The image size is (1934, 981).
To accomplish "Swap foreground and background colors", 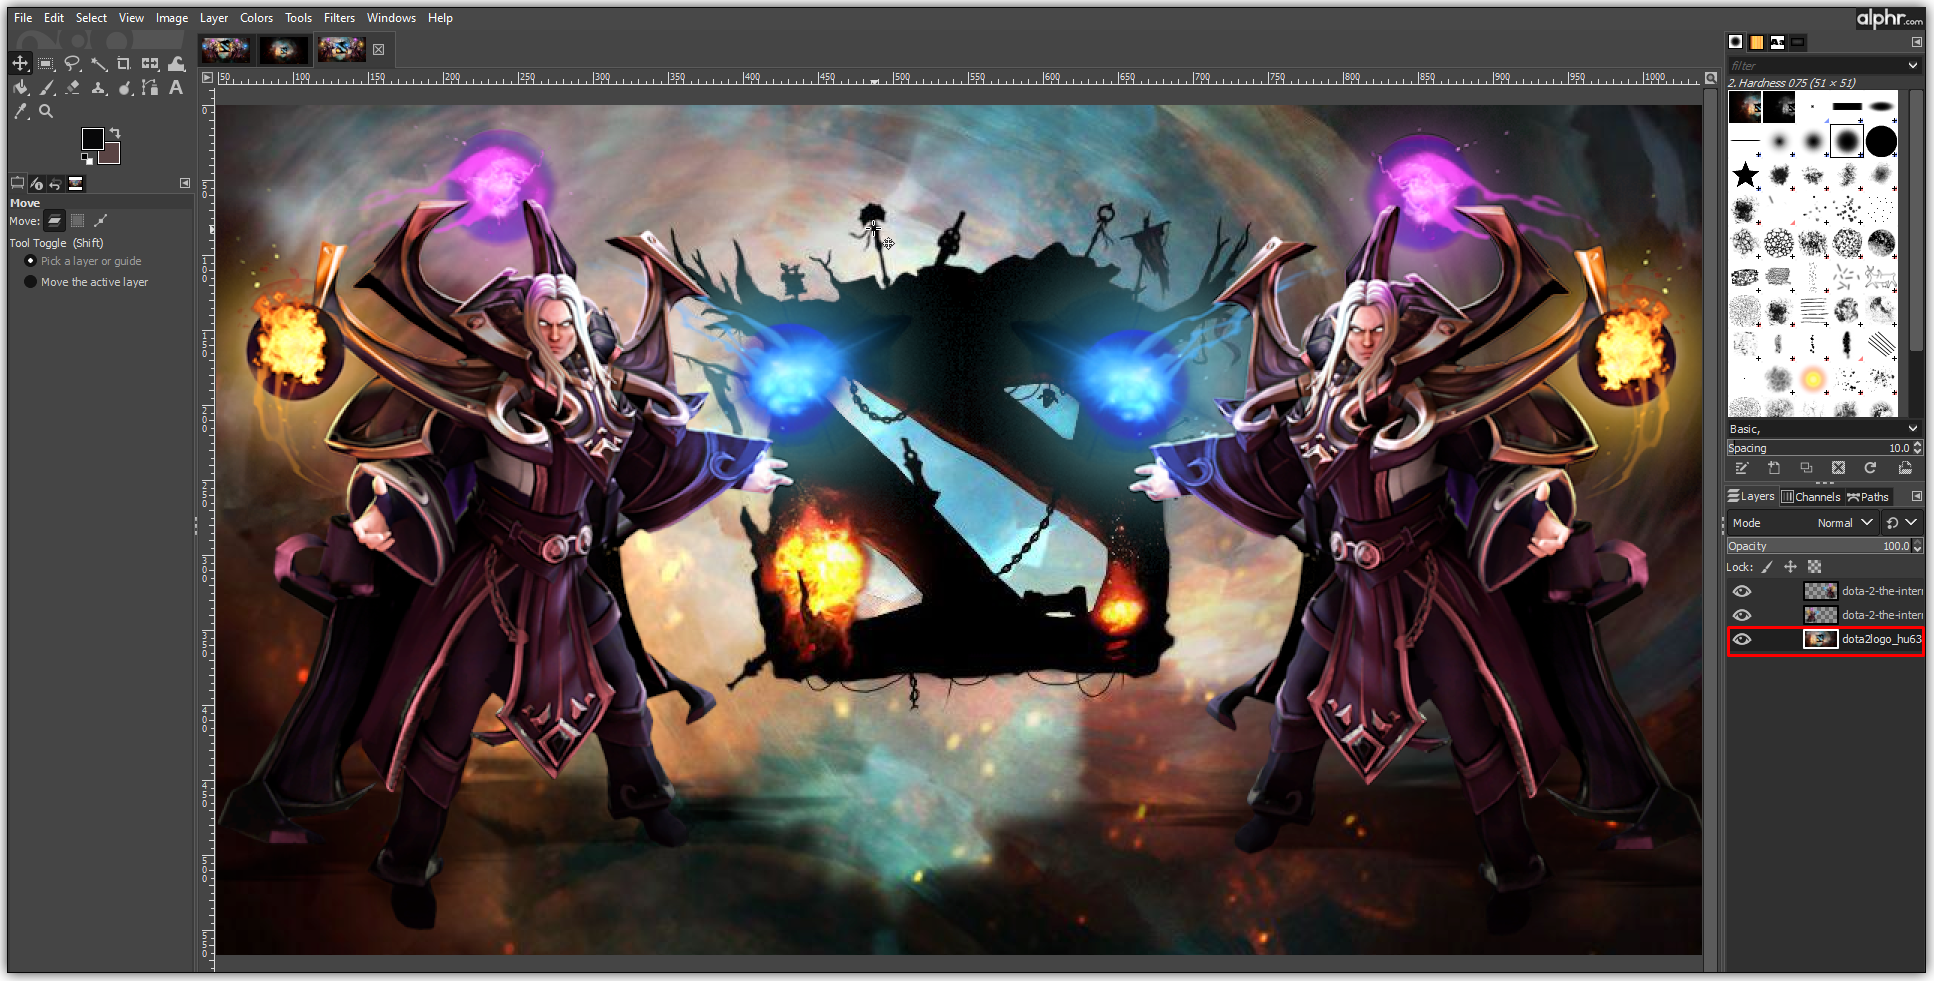I will (115, 133).
